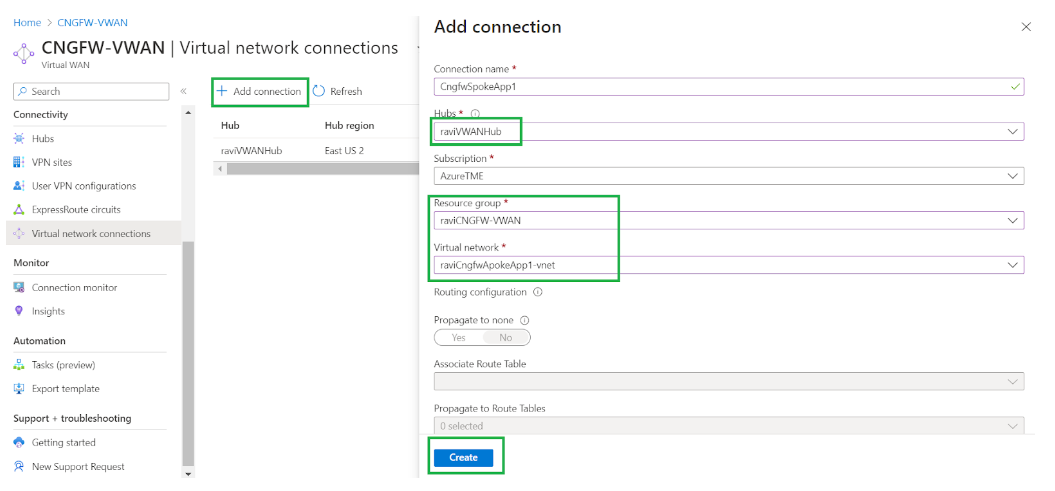Viewport: 1055px width, 491px height.
Task: Click the Create button
Action: 463,457
